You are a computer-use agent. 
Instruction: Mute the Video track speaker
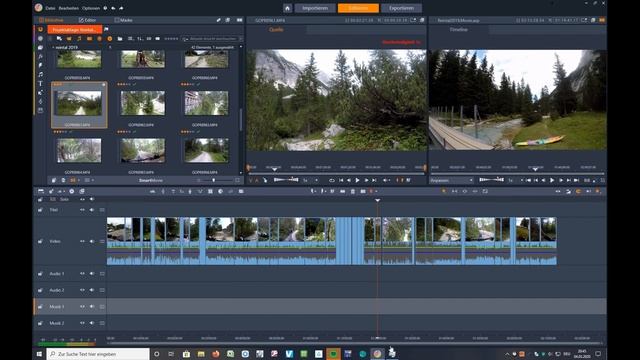(92, 241)
